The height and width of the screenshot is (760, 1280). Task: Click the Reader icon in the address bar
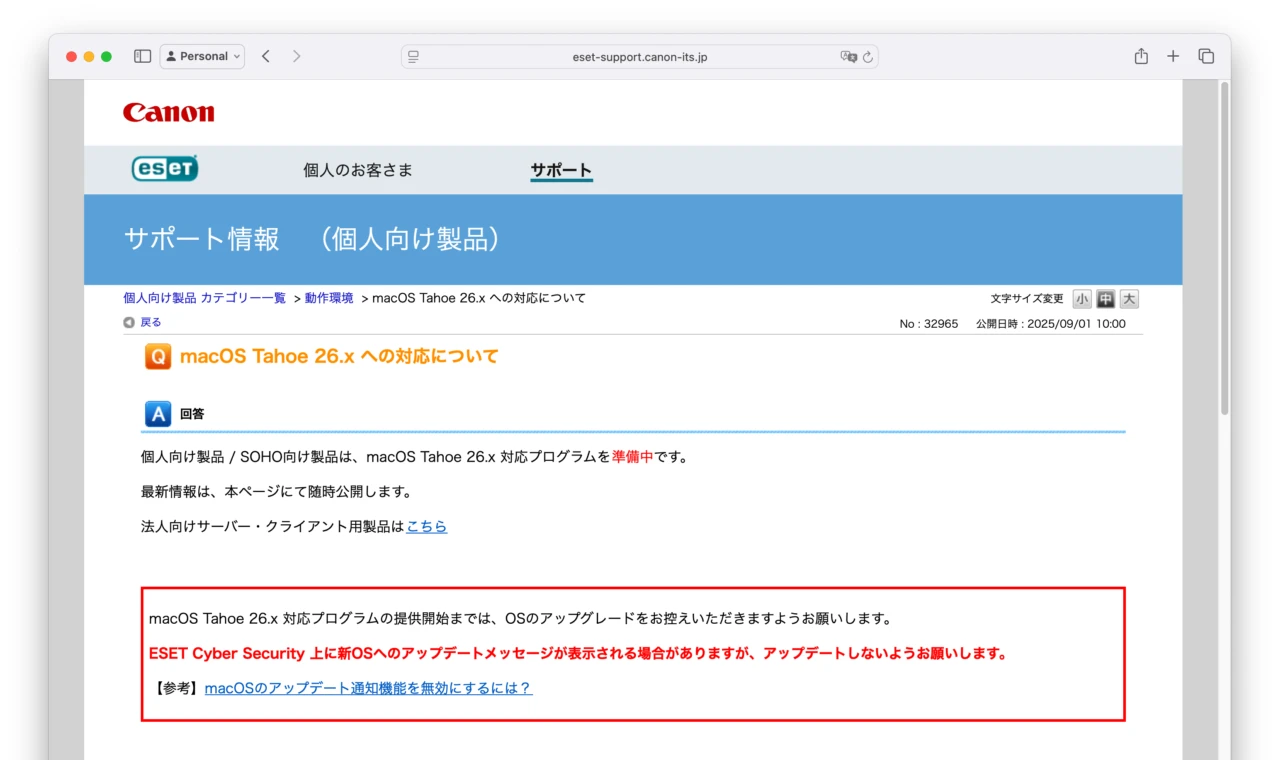413,56
